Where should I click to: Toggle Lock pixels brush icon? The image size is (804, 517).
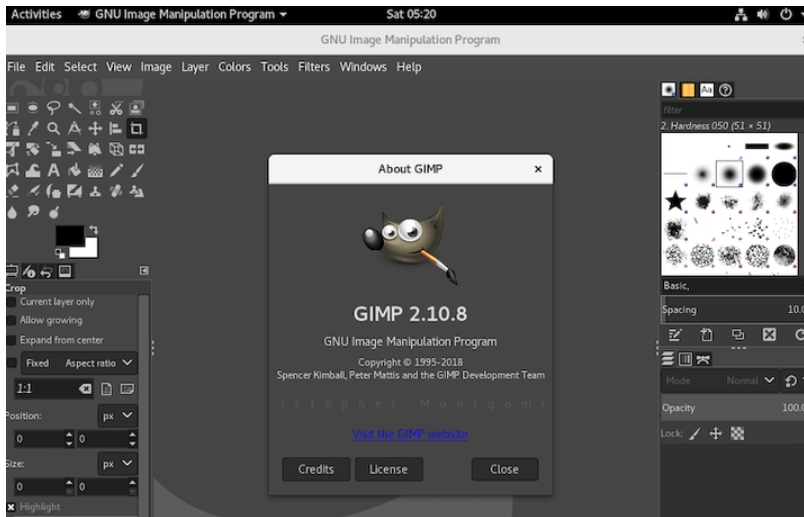(x=694, y=434)
